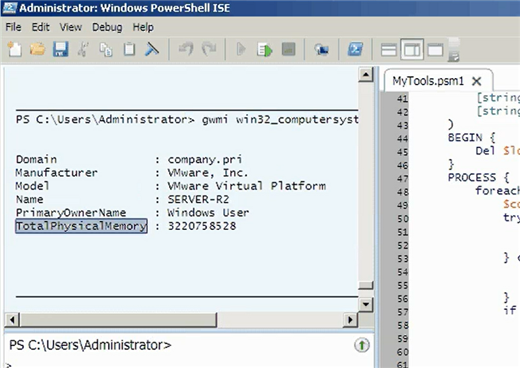The image size is (520, 368).
Task: Start PowerShell.exe console icon
Action: (355, 50)
